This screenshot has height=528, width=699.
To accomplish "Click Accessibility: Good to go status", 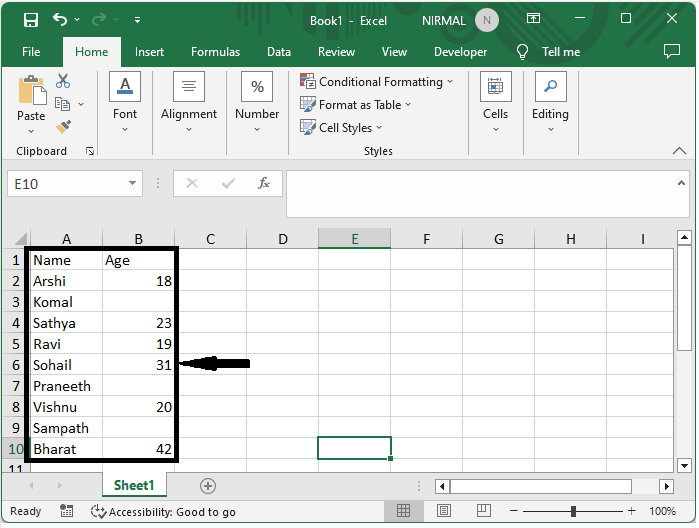I will click(x=163, y=512).
